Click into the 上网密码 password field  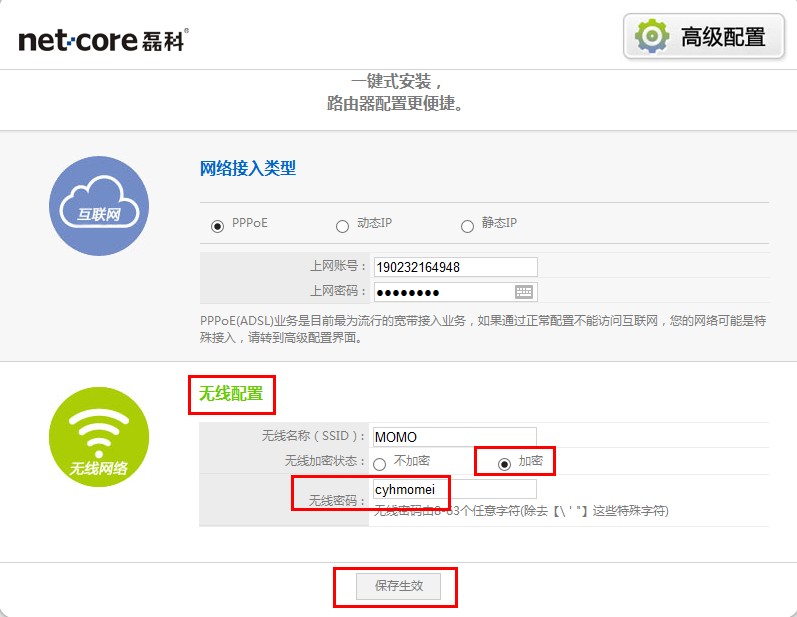(442, 292)
